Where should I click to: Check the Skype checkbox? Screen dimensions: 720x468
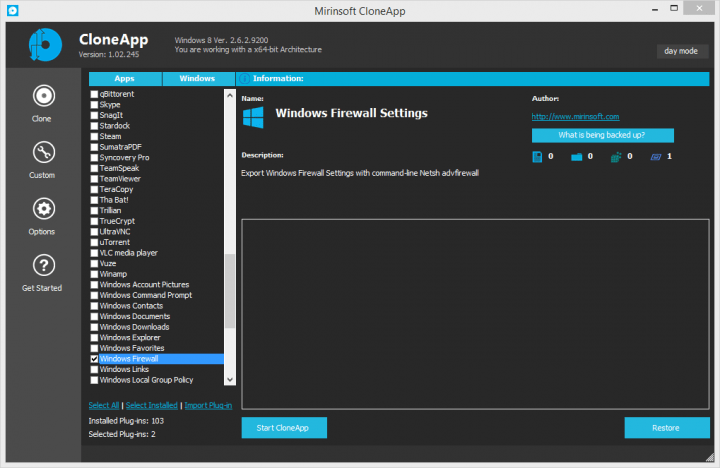point(94,105)
